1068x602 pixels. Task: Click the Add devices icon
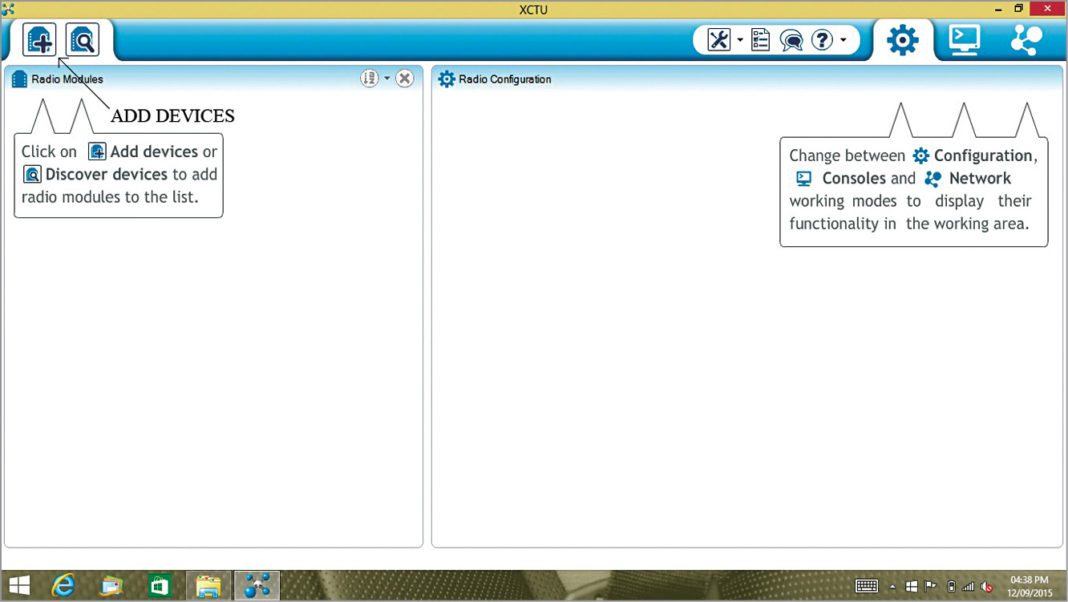click(x=39, y=39)
